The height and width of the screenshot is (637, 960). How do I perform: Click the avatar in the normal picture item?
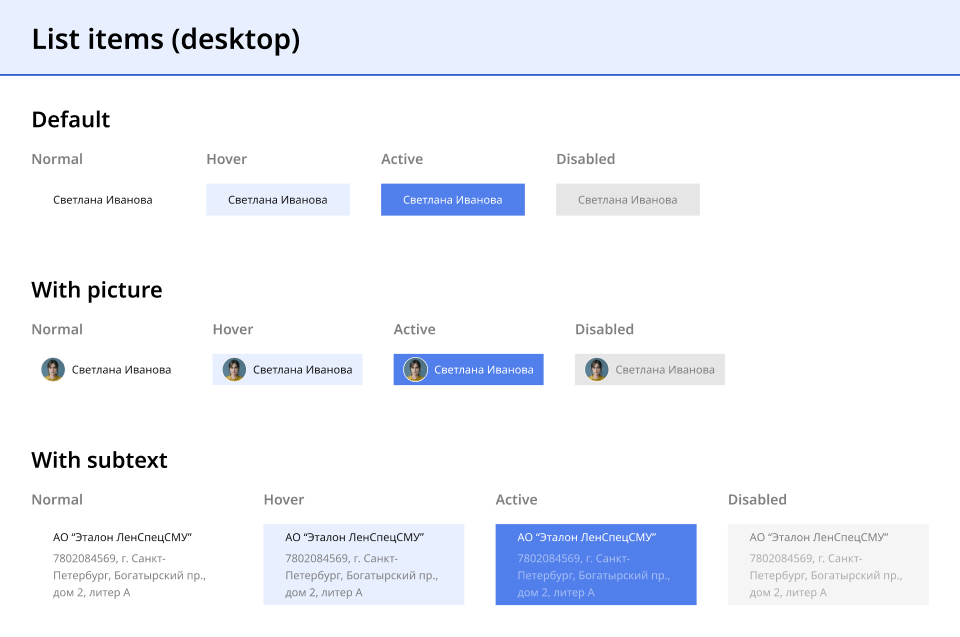[53, 370]
